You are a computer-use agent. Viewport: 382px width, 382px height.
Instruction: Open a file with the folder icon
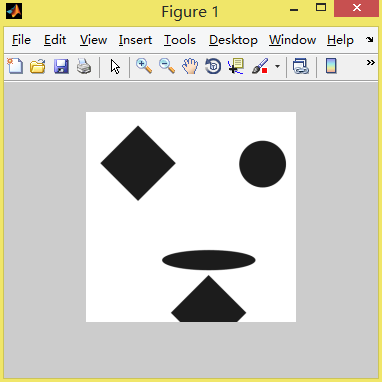point(38,66)
